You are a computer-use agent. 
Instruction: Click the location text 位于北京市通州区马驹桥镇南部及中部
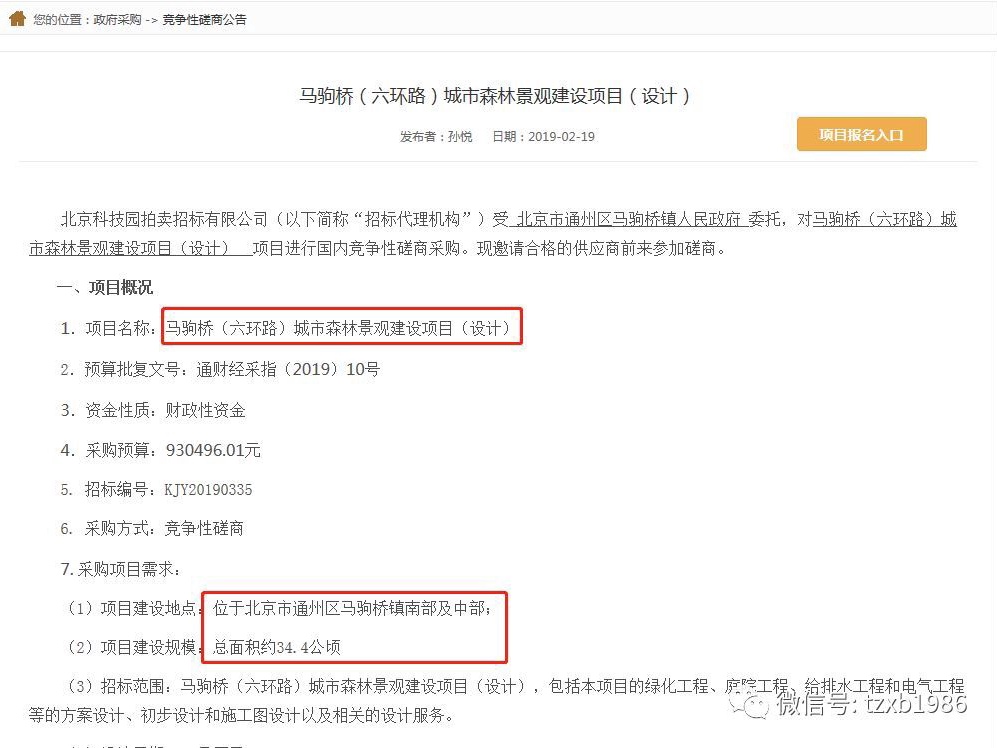pyautogui.click(x=352, y=608)
